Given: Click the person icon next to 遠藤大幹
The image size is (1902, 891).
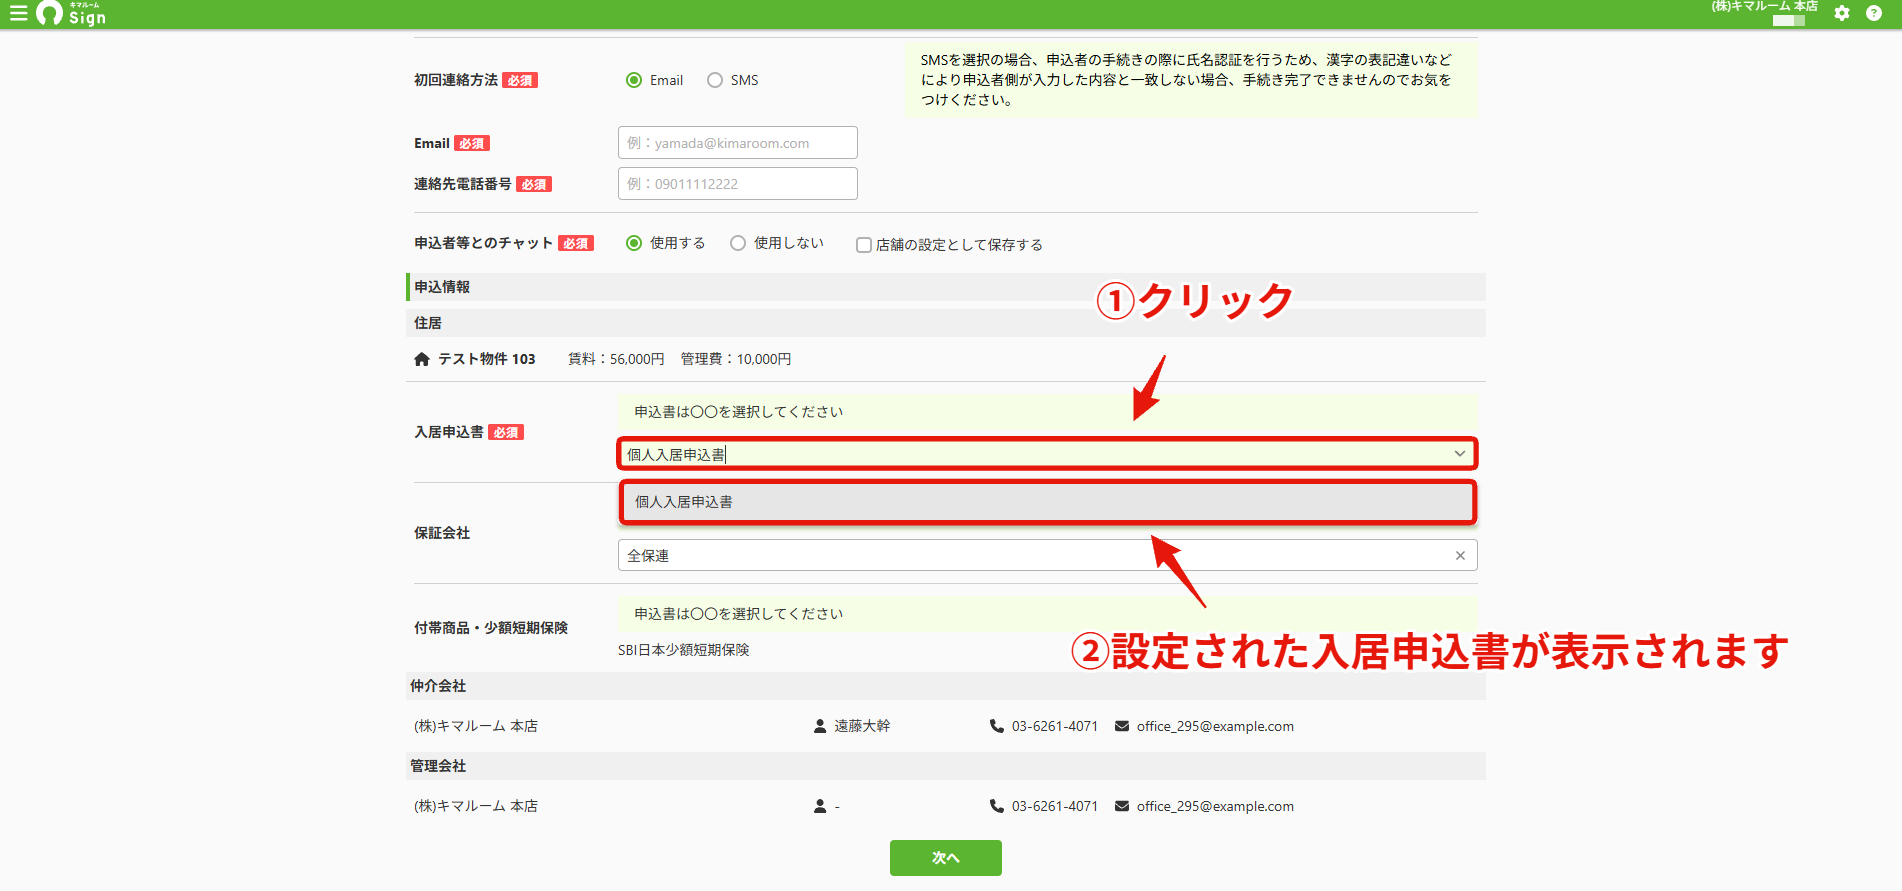Looking at the screenshot, I should [820, 726].
